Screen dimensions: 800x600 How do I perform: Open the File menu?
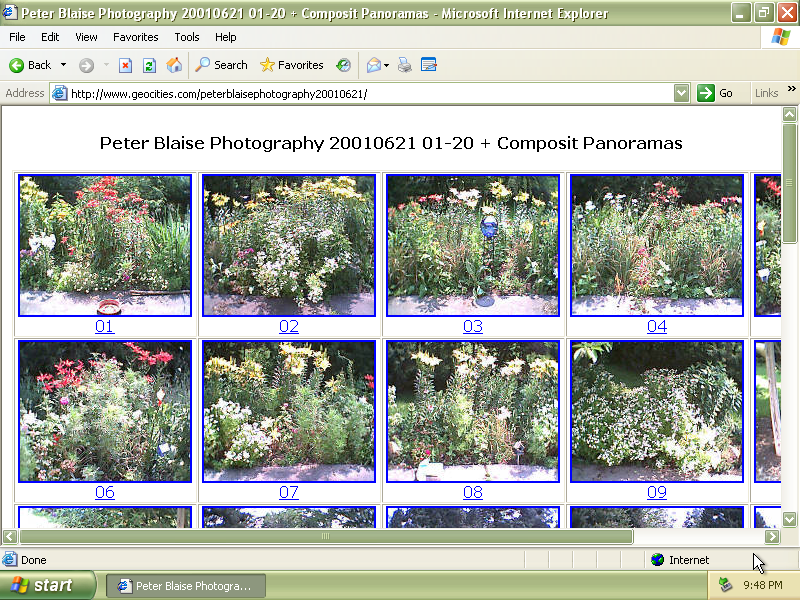pos(17,37)
